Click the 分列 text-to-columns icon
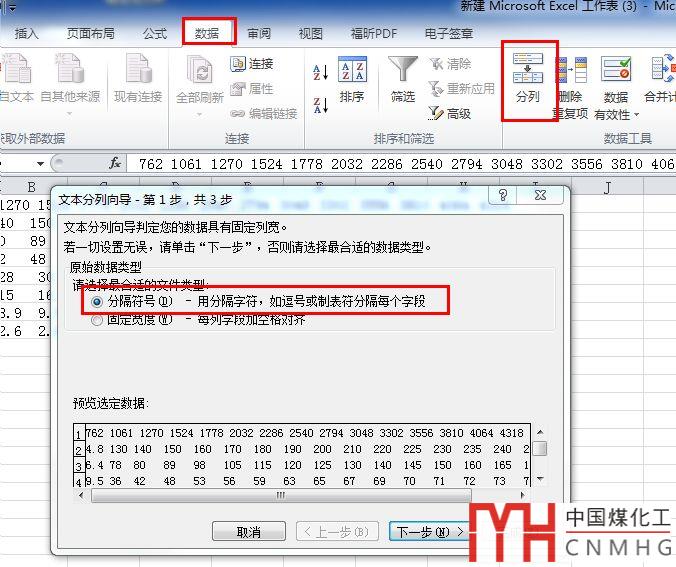Screen dimensions: 676x567 (528, 68)
